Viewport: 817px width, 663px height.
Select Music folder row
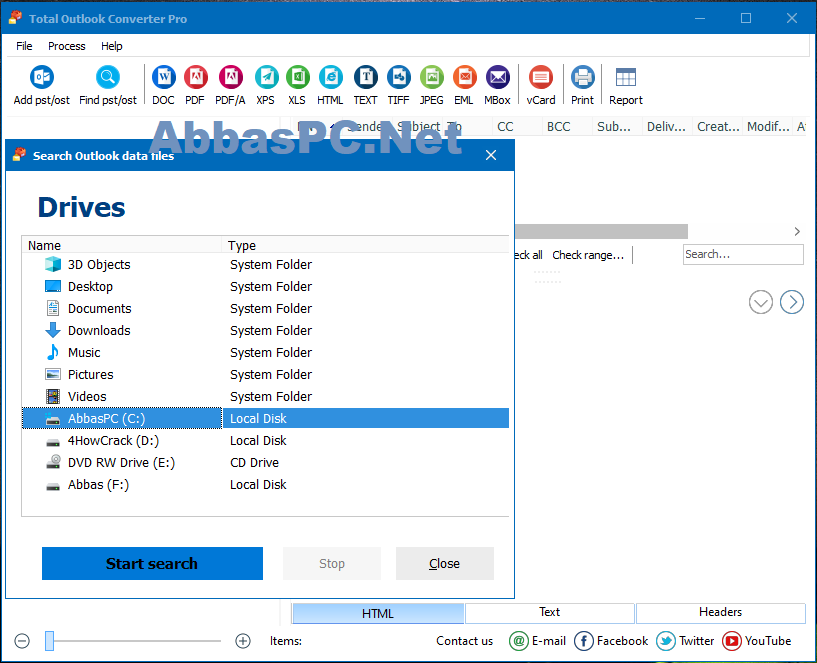265,353
